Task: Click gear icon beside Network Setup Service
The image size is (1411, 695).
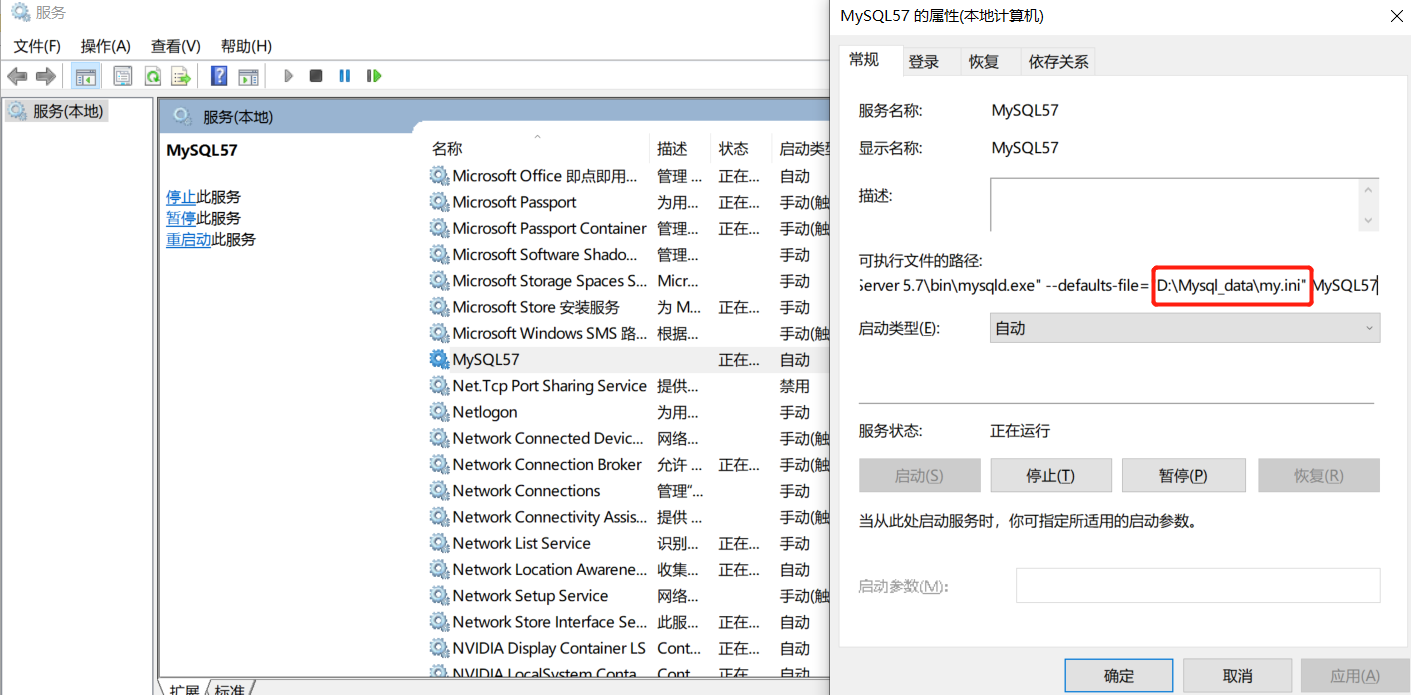Action: tap(439, 596)
